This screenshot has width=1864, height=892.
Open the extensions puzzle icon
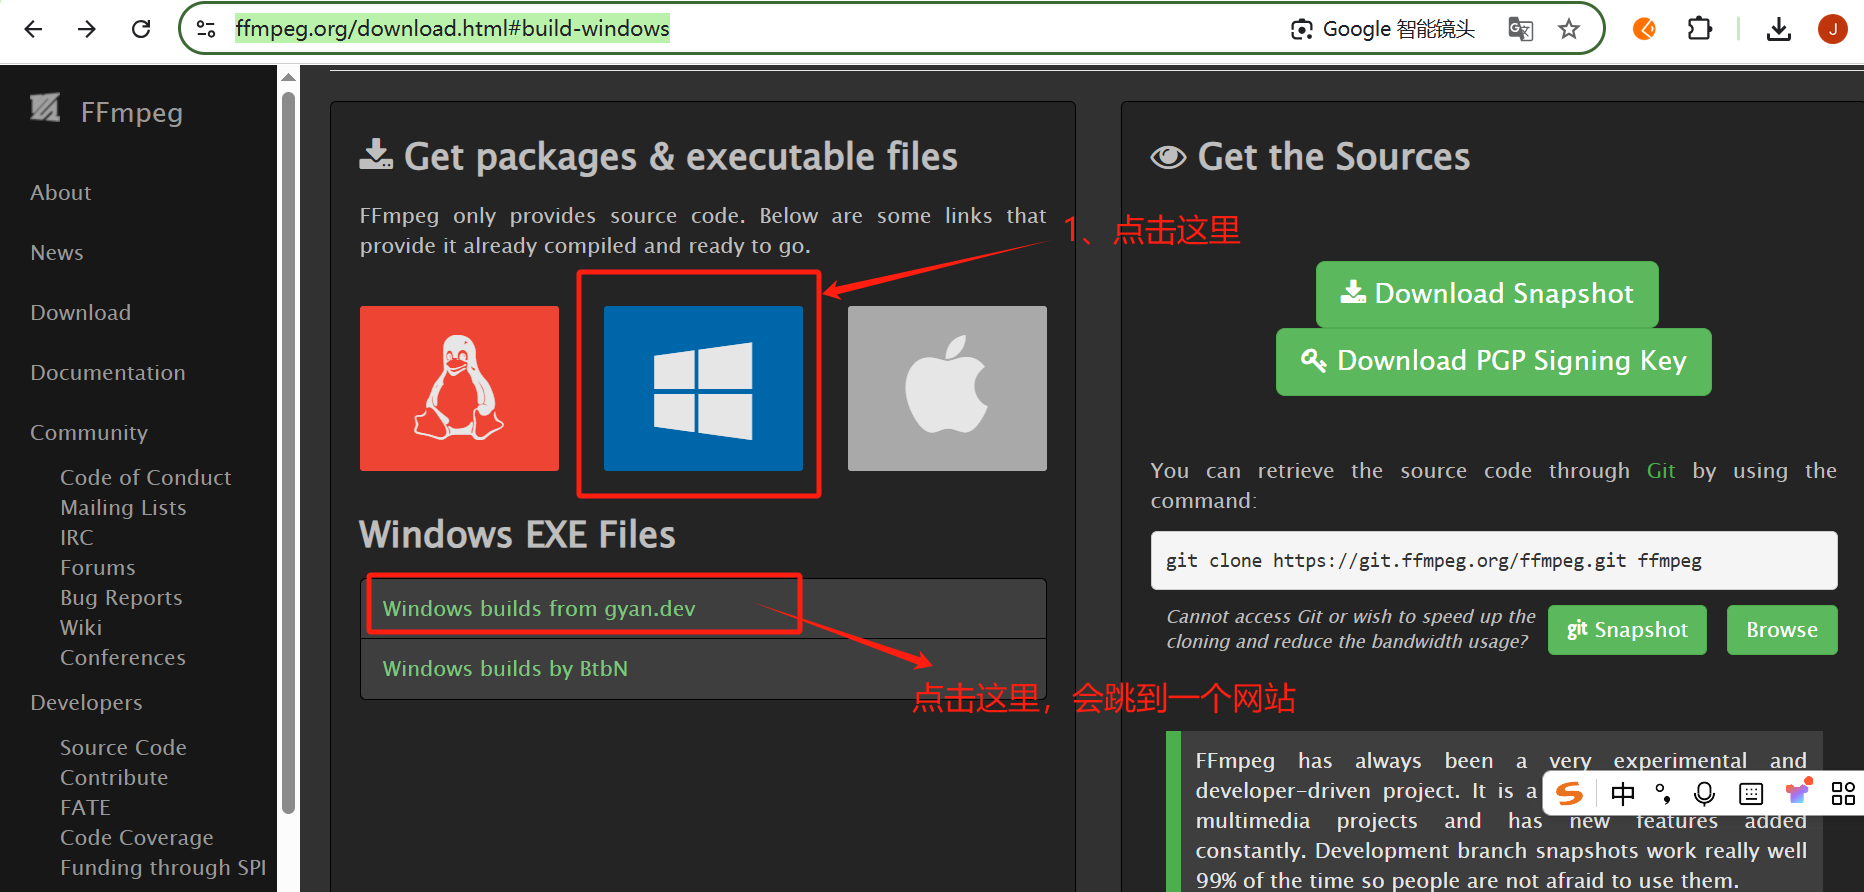pos(1699,29)
